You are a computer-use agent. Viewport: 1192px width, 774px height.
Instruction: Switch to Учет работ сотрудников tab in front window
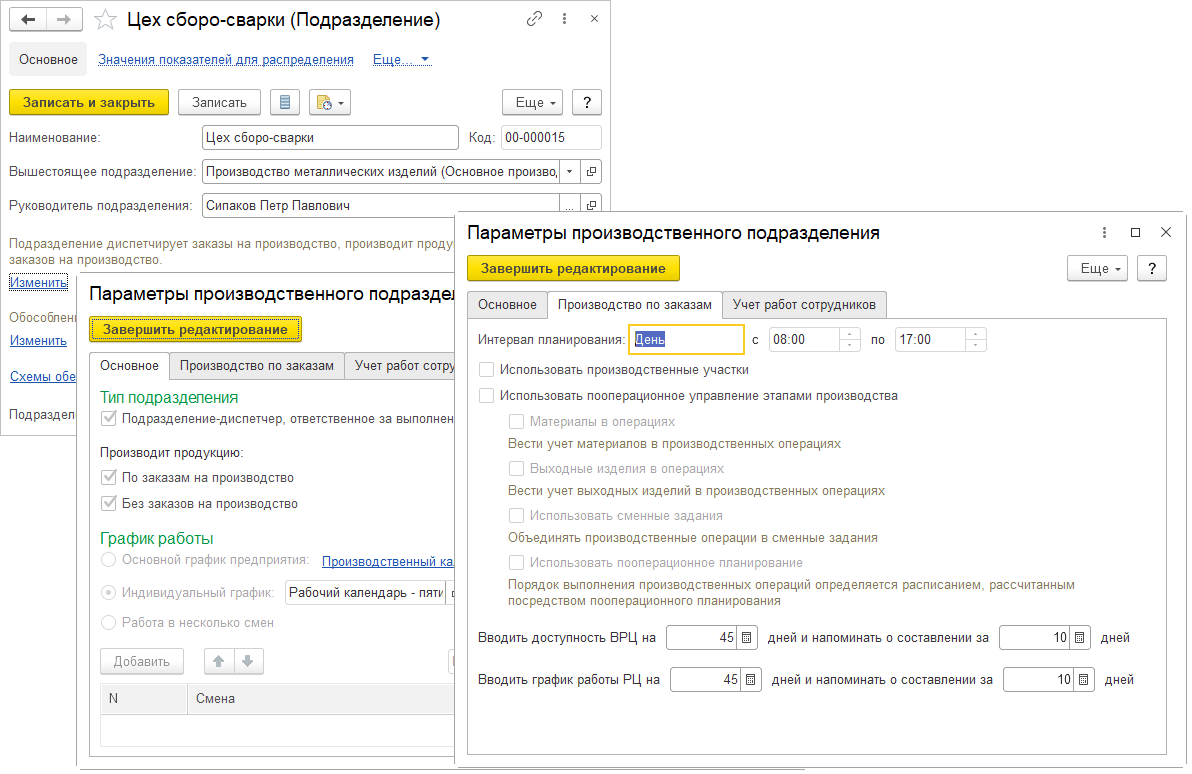[x=804, y=305]
